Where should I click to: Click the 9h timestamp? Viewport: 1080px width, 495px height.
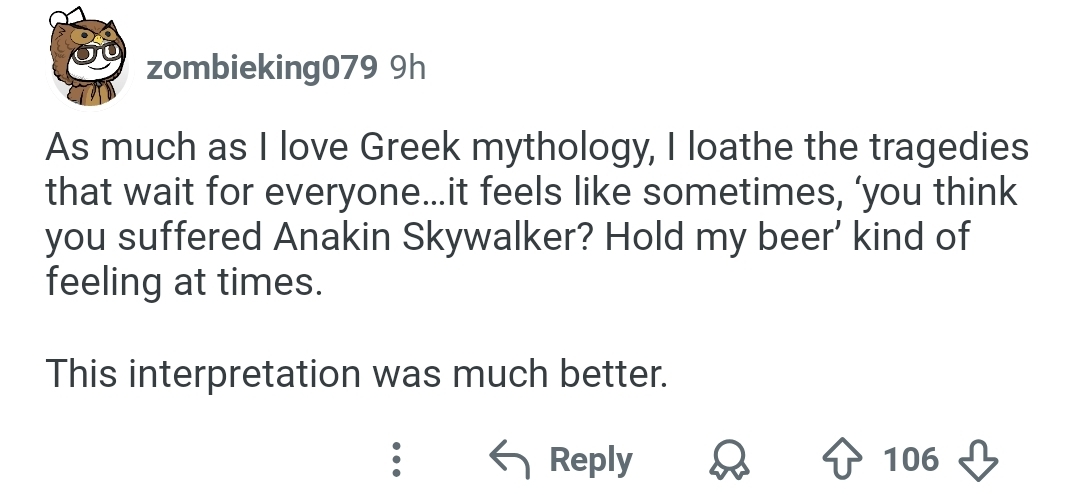pos(408,67)
